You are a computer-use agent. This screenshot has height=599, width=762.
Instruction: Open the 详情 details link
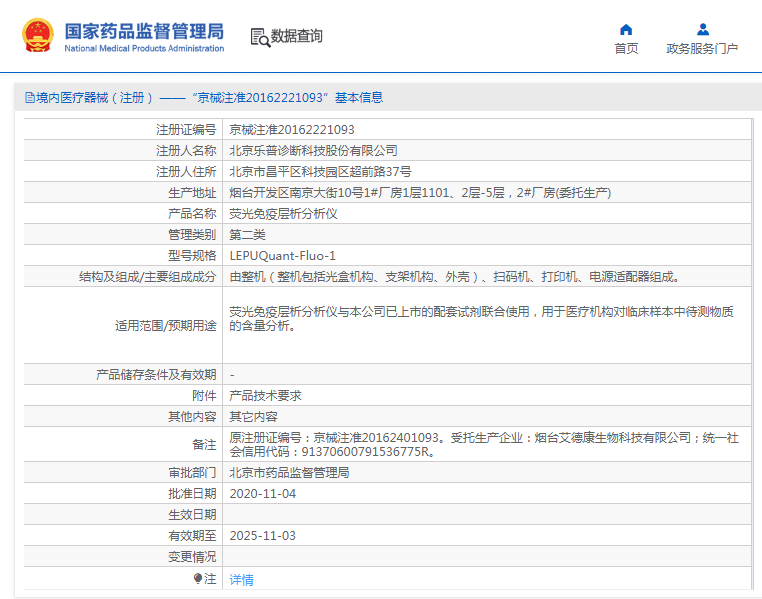(242, 580)
